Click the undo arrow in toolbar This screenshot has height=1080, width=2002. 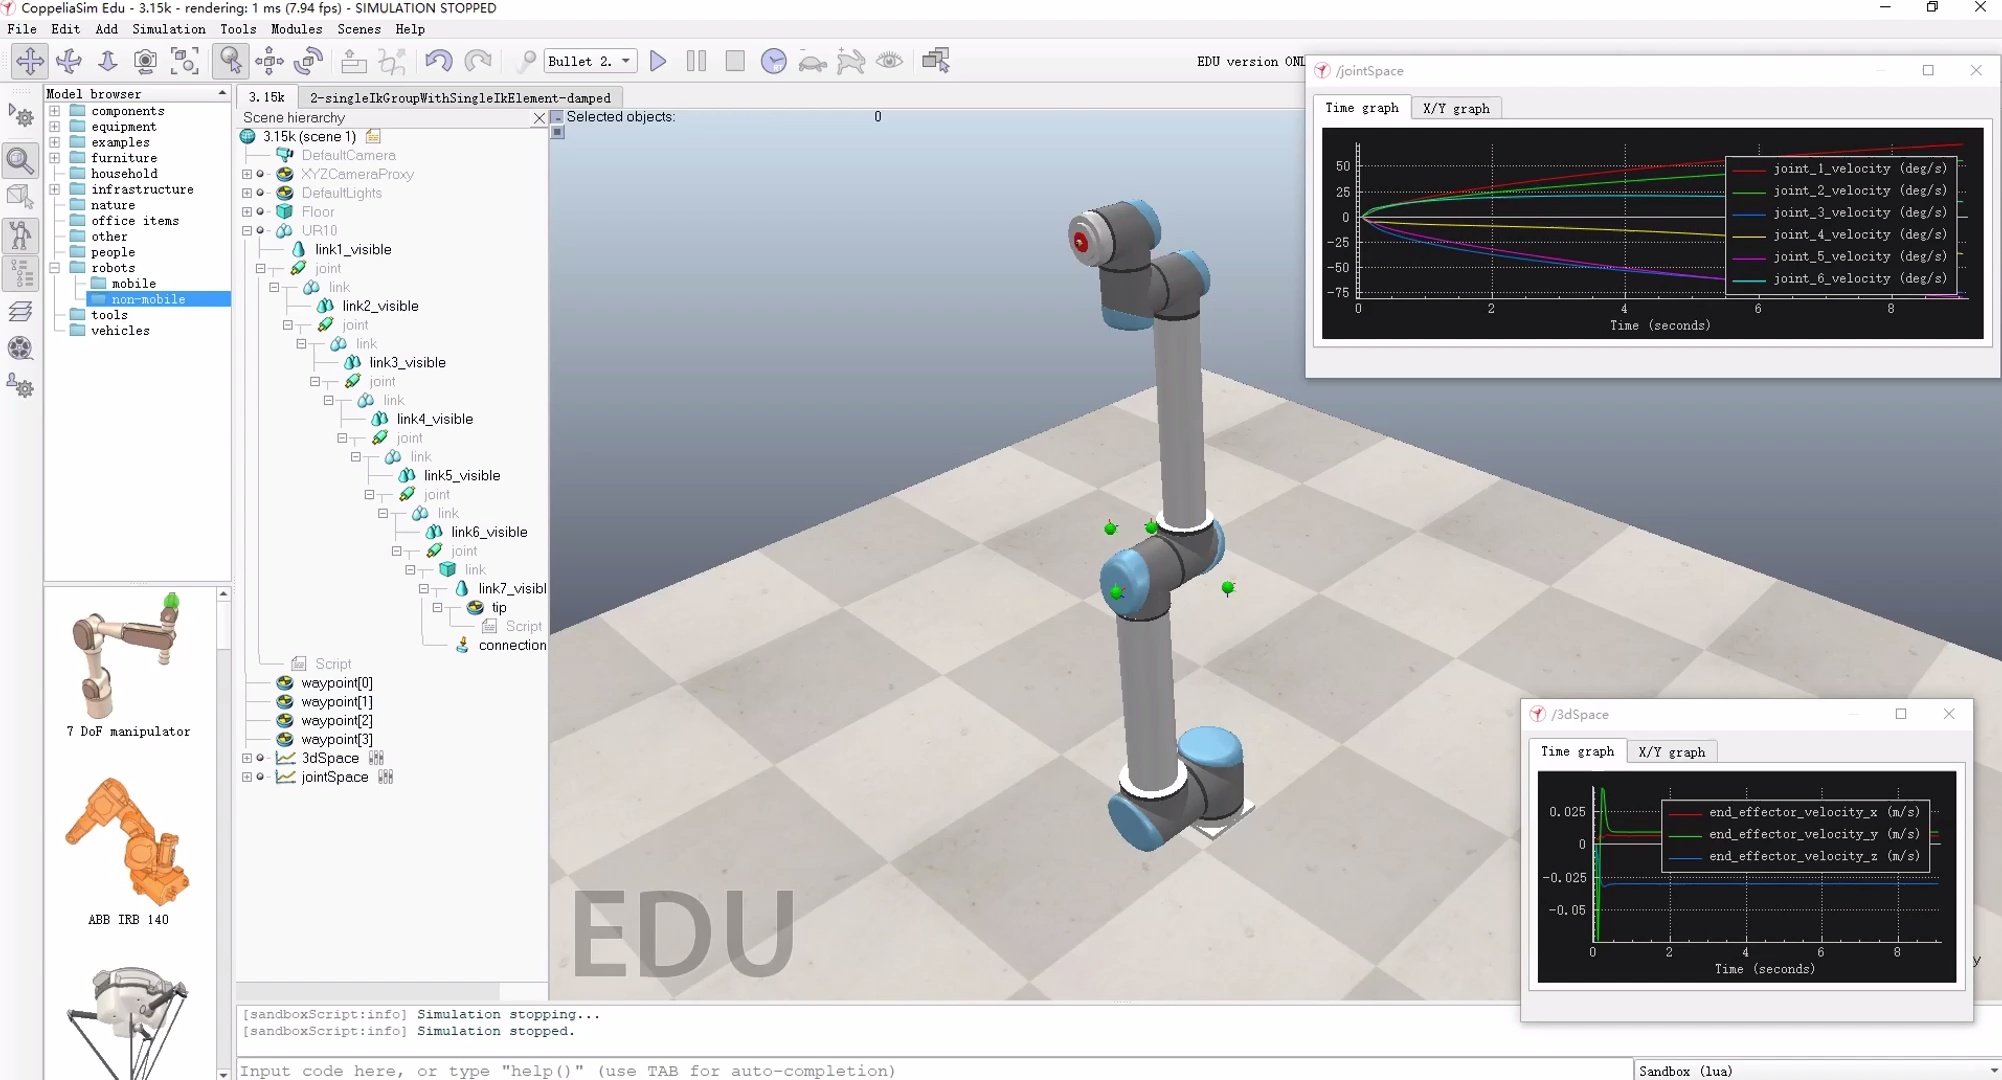pos(438,61)
